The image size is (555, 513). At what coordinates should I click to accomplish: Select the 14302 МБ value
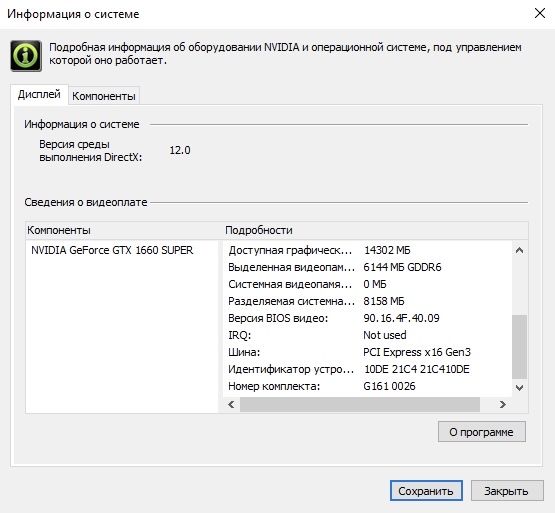point(387,250)
